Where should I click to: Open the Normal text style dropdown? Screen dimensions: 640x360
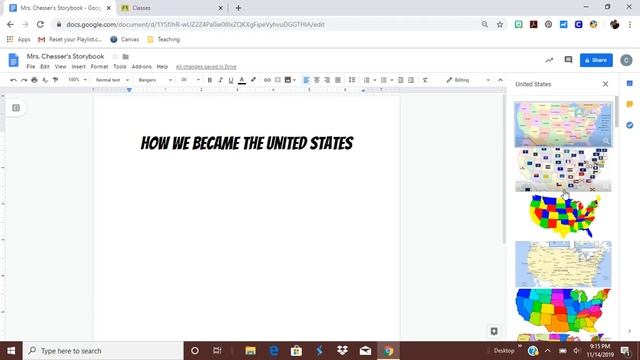[112, 80]
